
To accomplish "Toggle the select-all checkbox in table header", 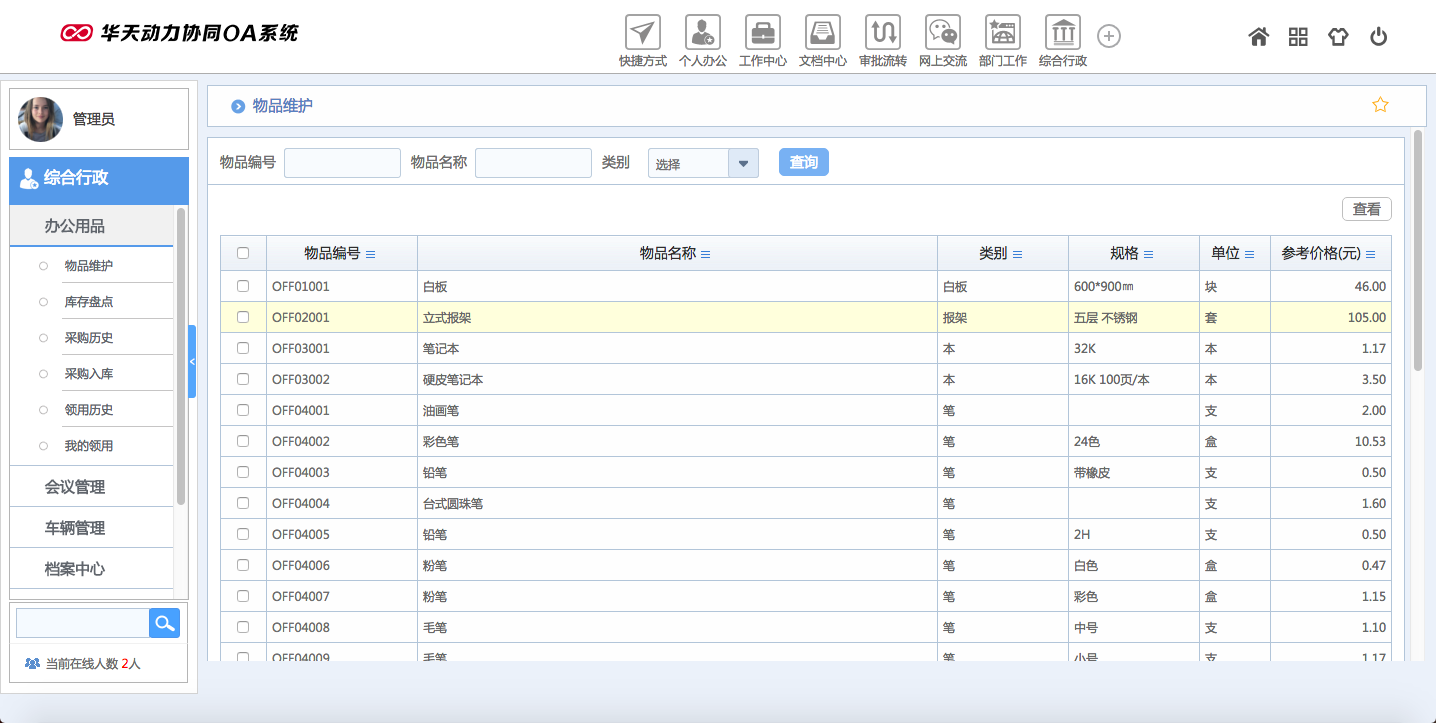I will pyautogui.click(x=243, y=253).
